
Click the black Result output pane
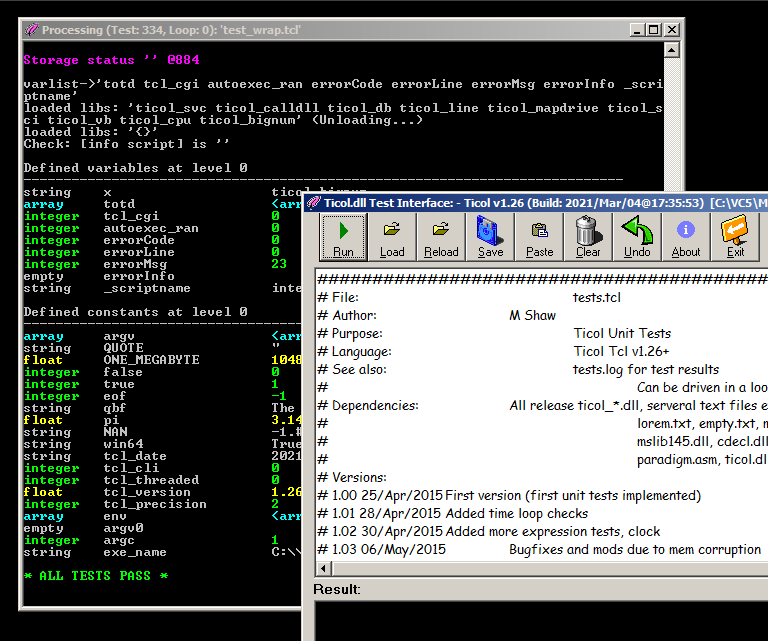tap(540, 620)
